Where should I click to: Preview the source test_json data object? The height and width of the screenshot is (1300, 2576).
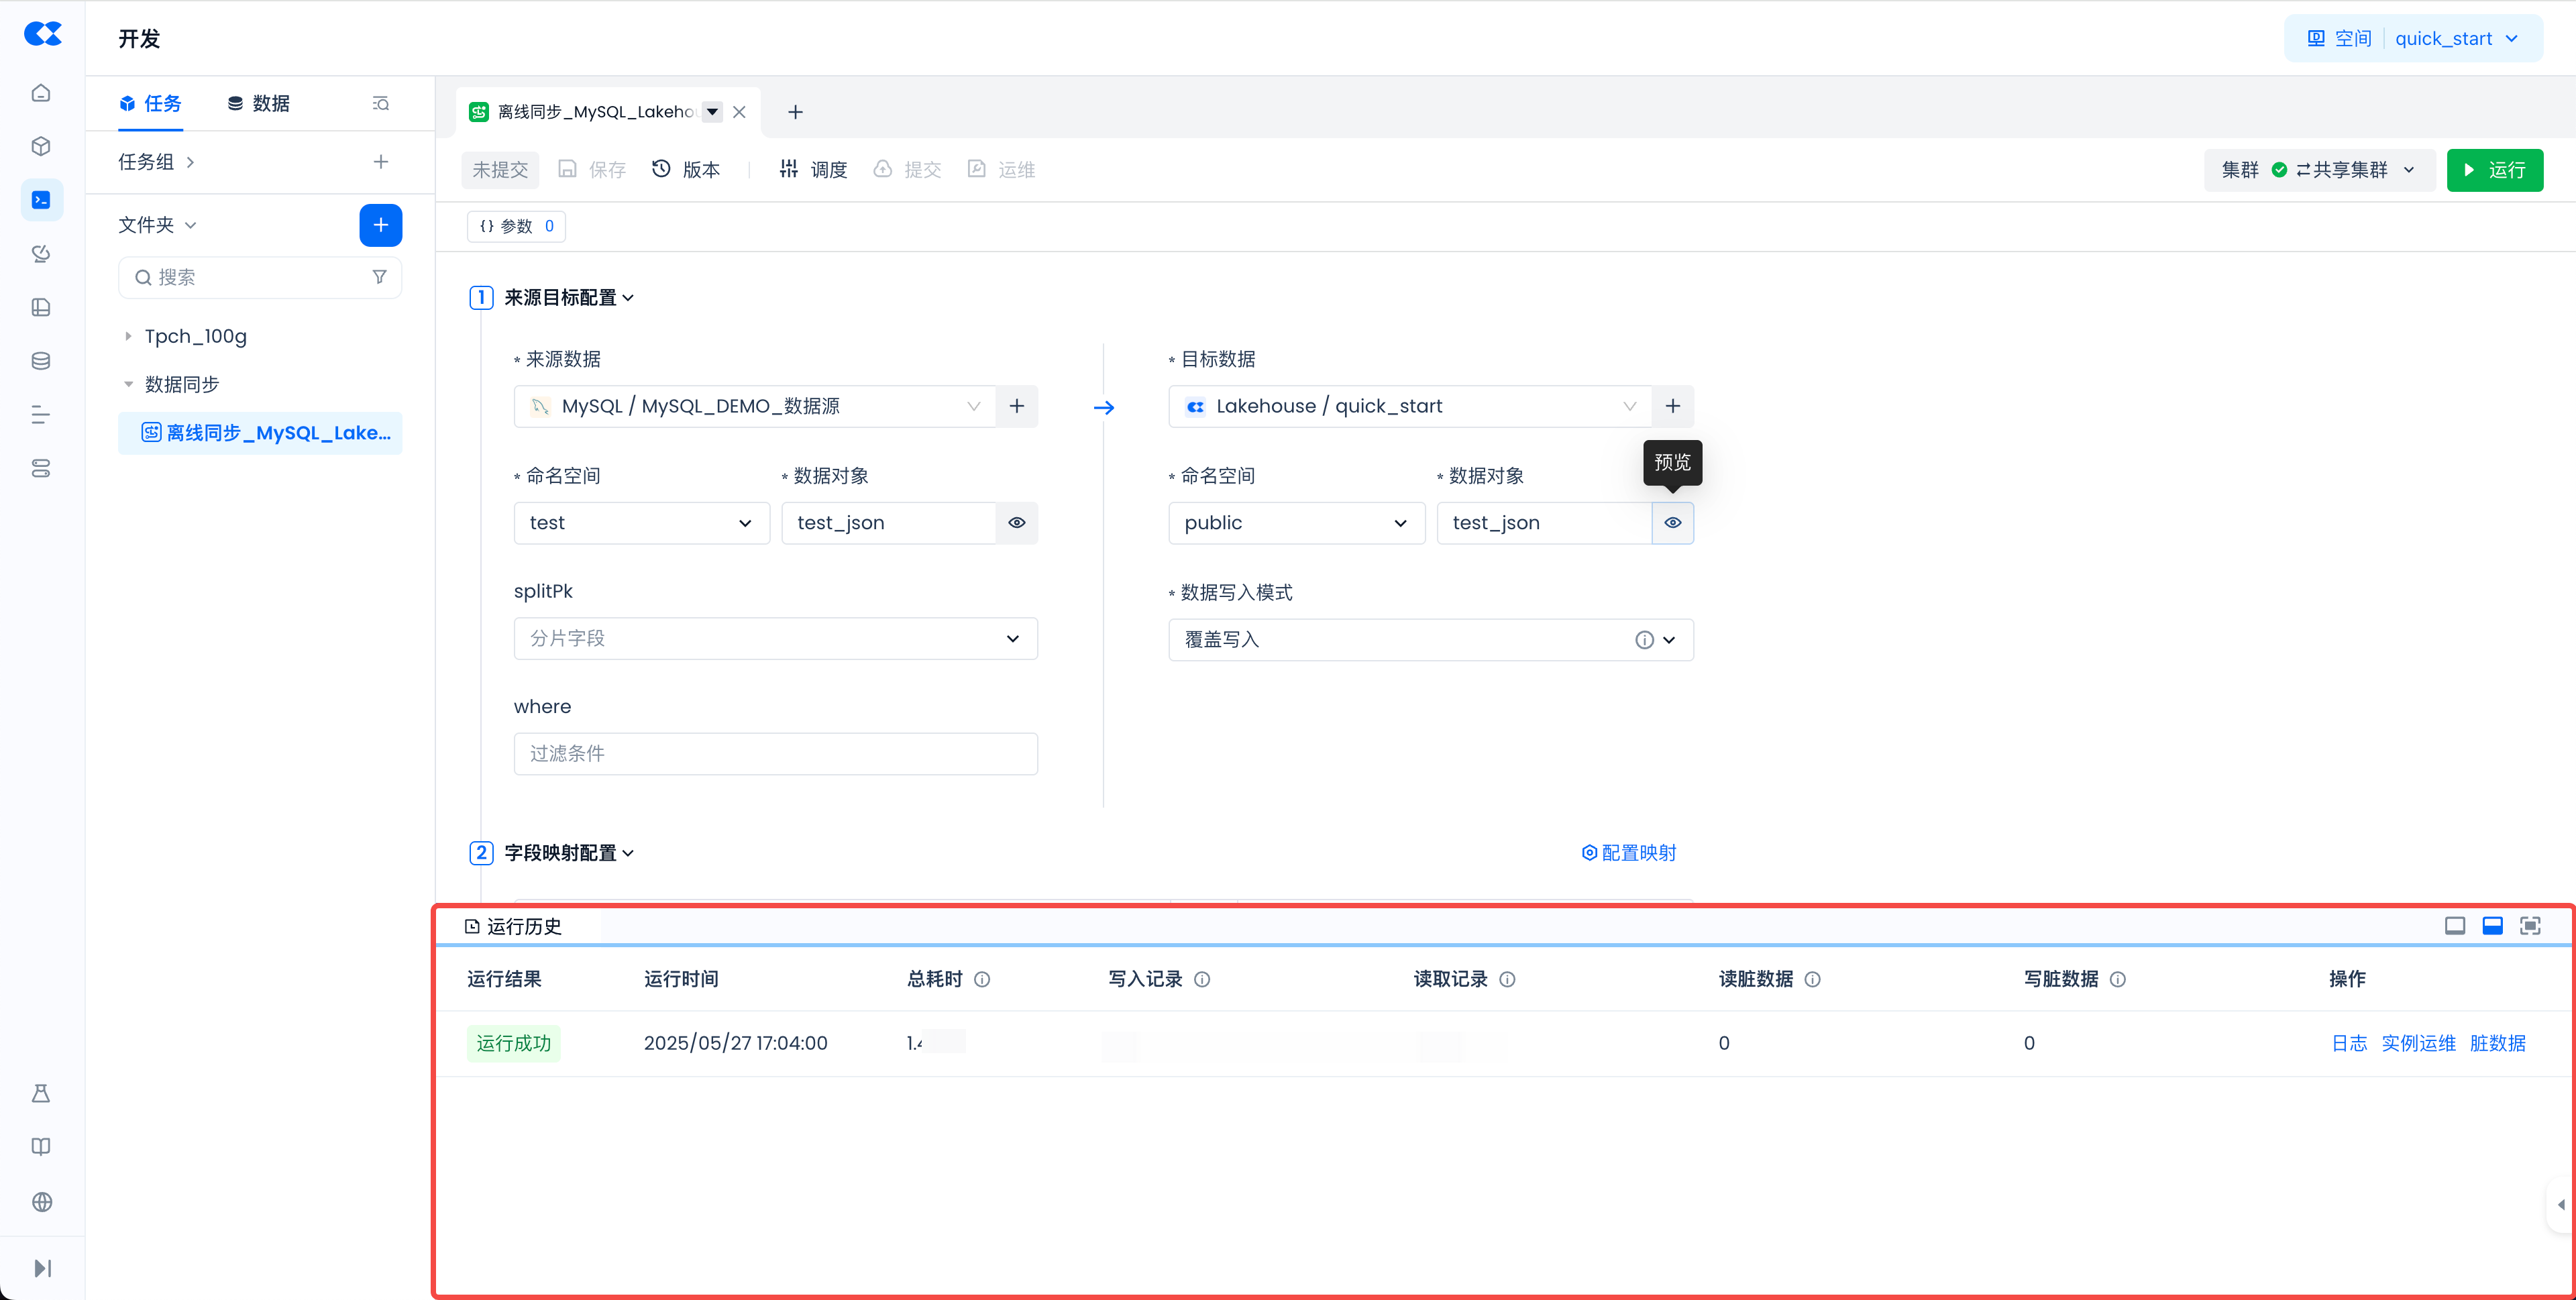1016,523
